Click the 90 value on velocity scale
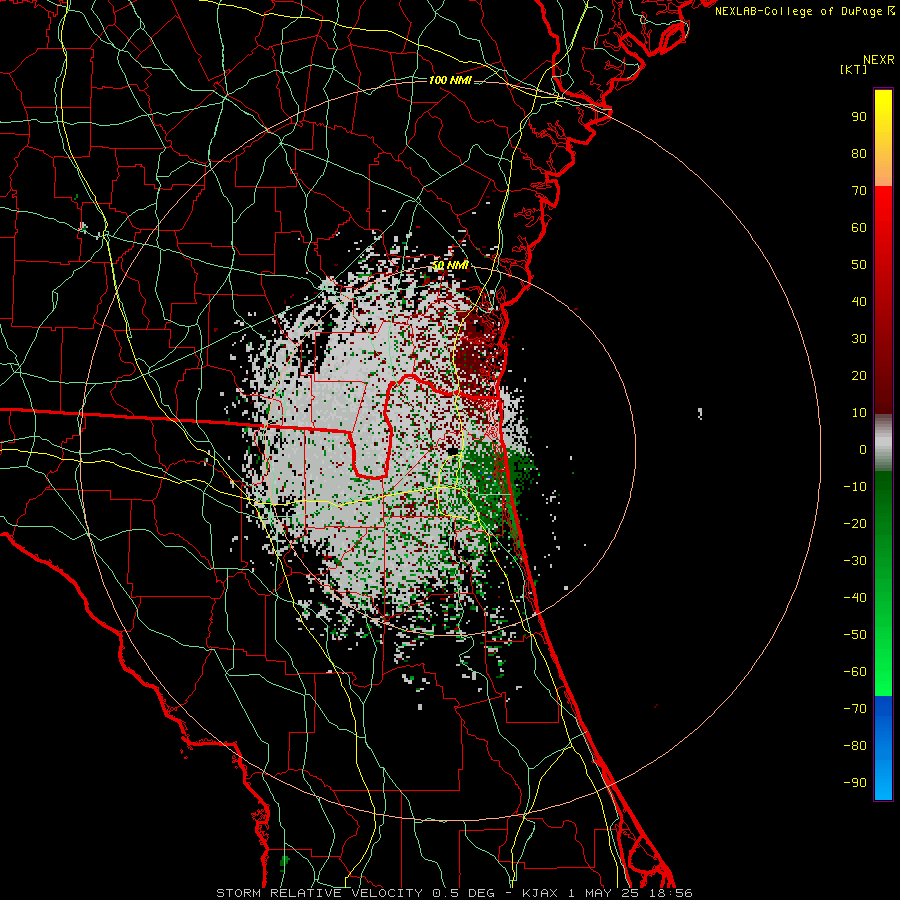The image size is (900, 900). pyautogui.click(x=859, y=117)
